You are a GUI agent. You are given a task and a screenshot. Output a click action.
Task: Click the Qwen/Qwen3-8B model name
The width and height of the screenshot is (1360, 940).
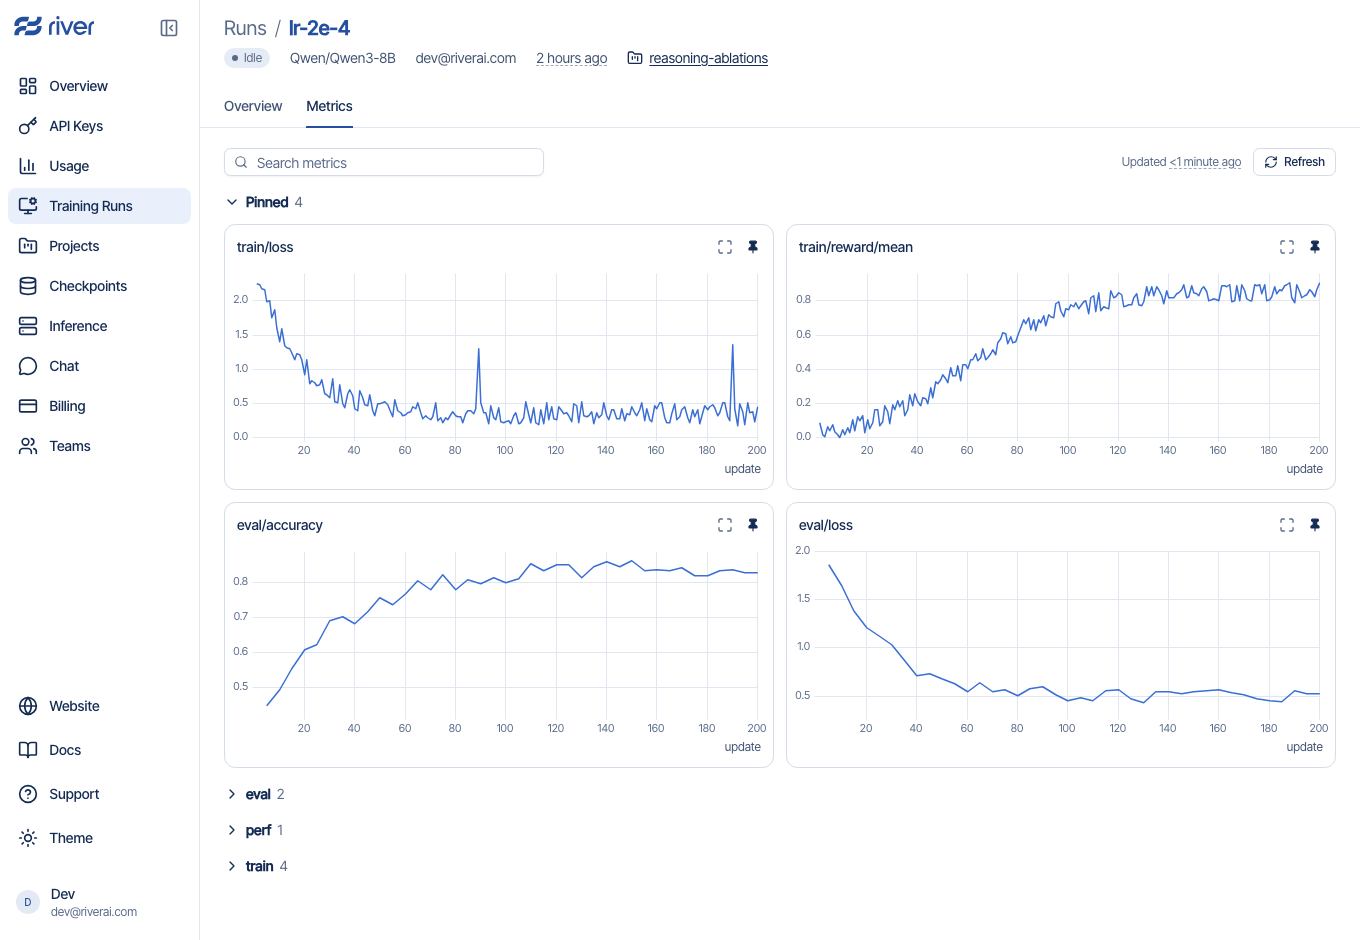point(343,58)
